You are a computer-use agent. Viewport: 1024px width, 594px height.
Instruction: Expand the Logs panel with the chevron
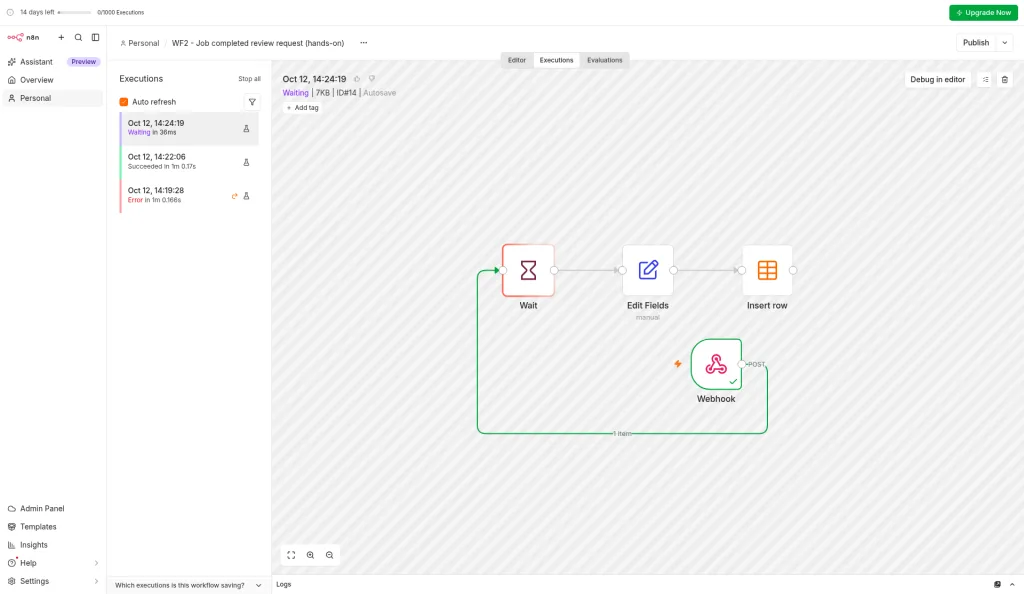click(1012, 584)
